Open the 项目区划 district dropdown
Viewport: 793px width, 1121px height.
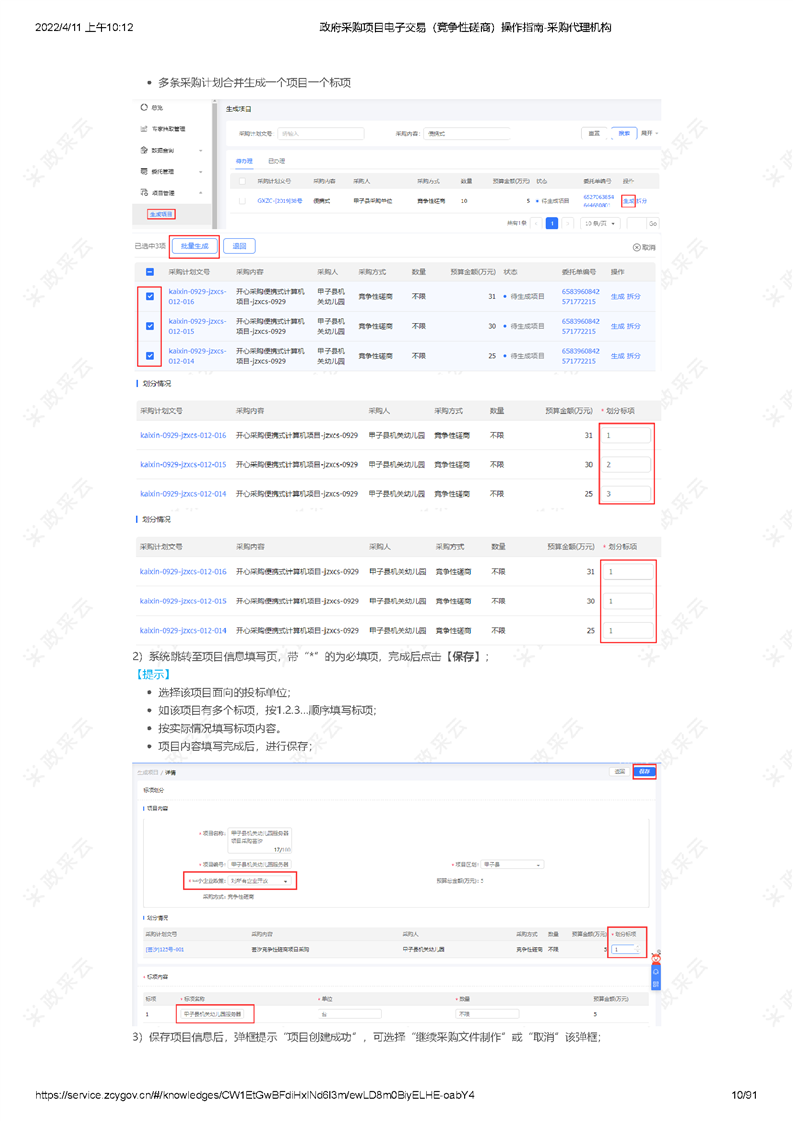tap(512, 864)
